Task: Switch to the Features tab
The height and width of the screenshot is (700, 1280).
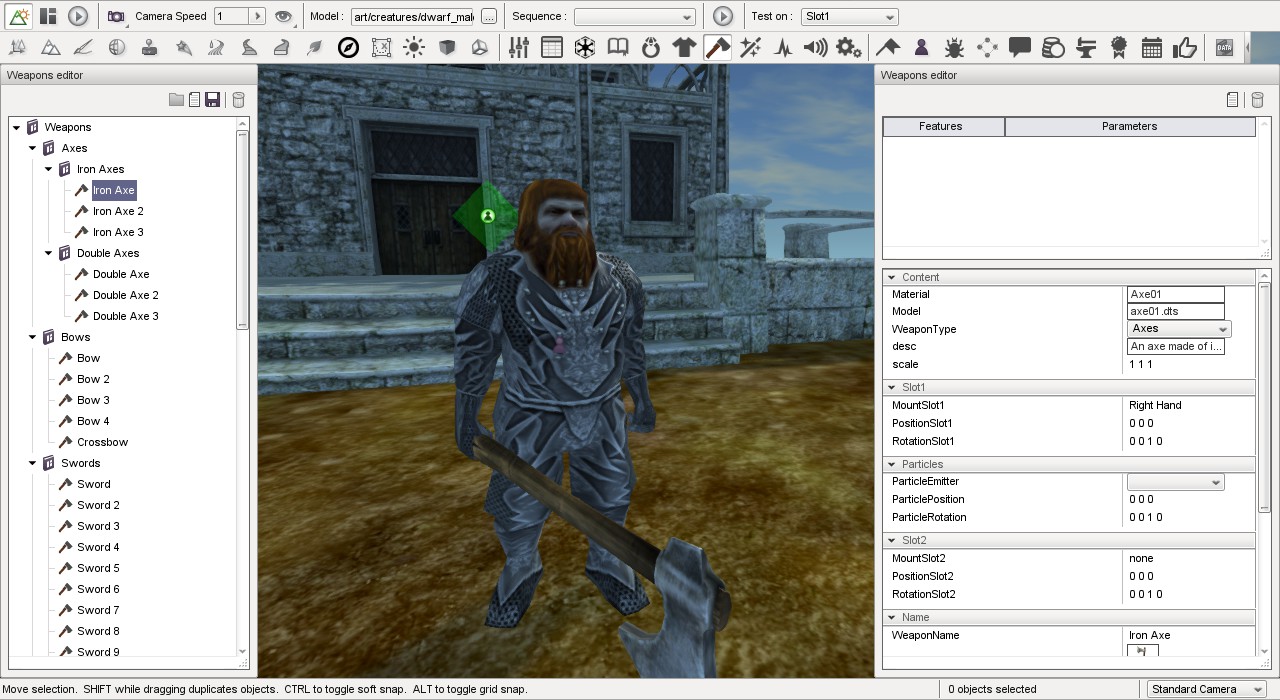Action: (x=941, y=126)
